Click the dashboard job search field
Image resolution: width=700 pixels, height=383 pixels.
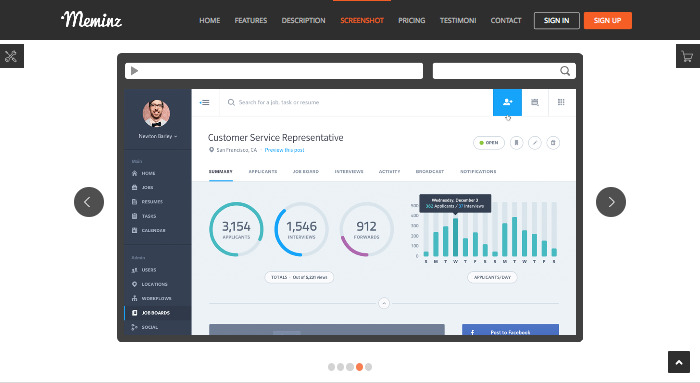point(356,102)
